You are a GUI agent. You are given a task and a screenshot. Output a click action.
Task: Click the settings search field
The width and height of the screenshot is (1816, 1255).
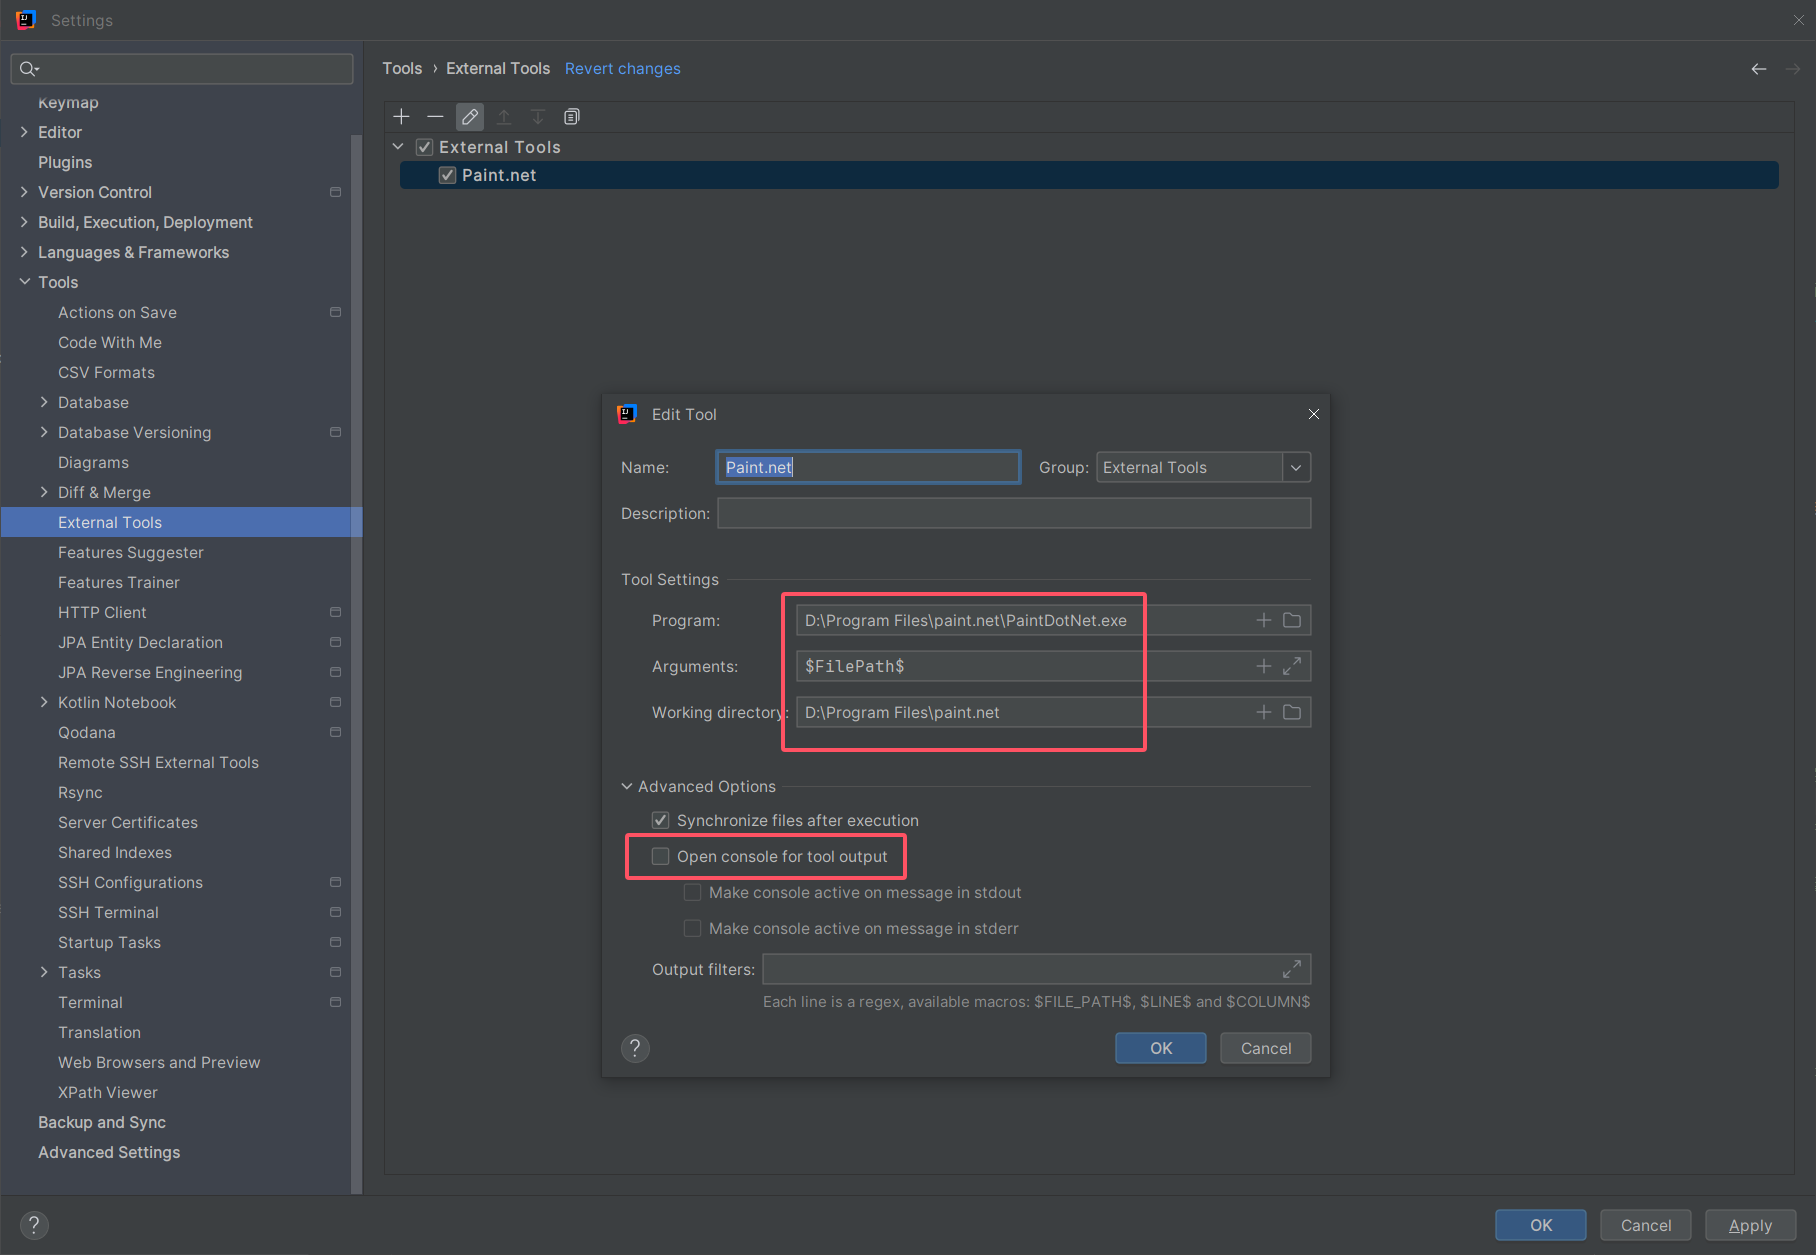coord(182,69)
